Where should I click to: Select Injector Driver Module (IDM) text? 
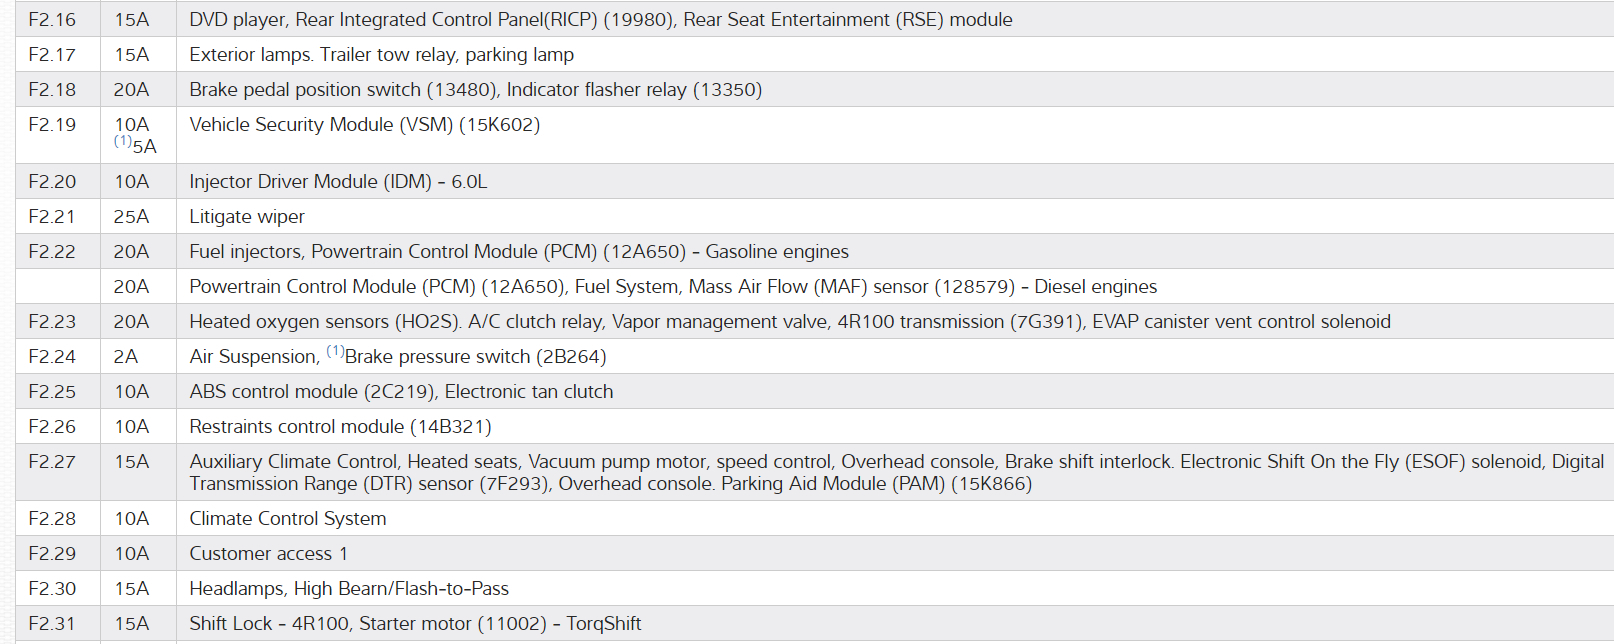coord(338,182)
